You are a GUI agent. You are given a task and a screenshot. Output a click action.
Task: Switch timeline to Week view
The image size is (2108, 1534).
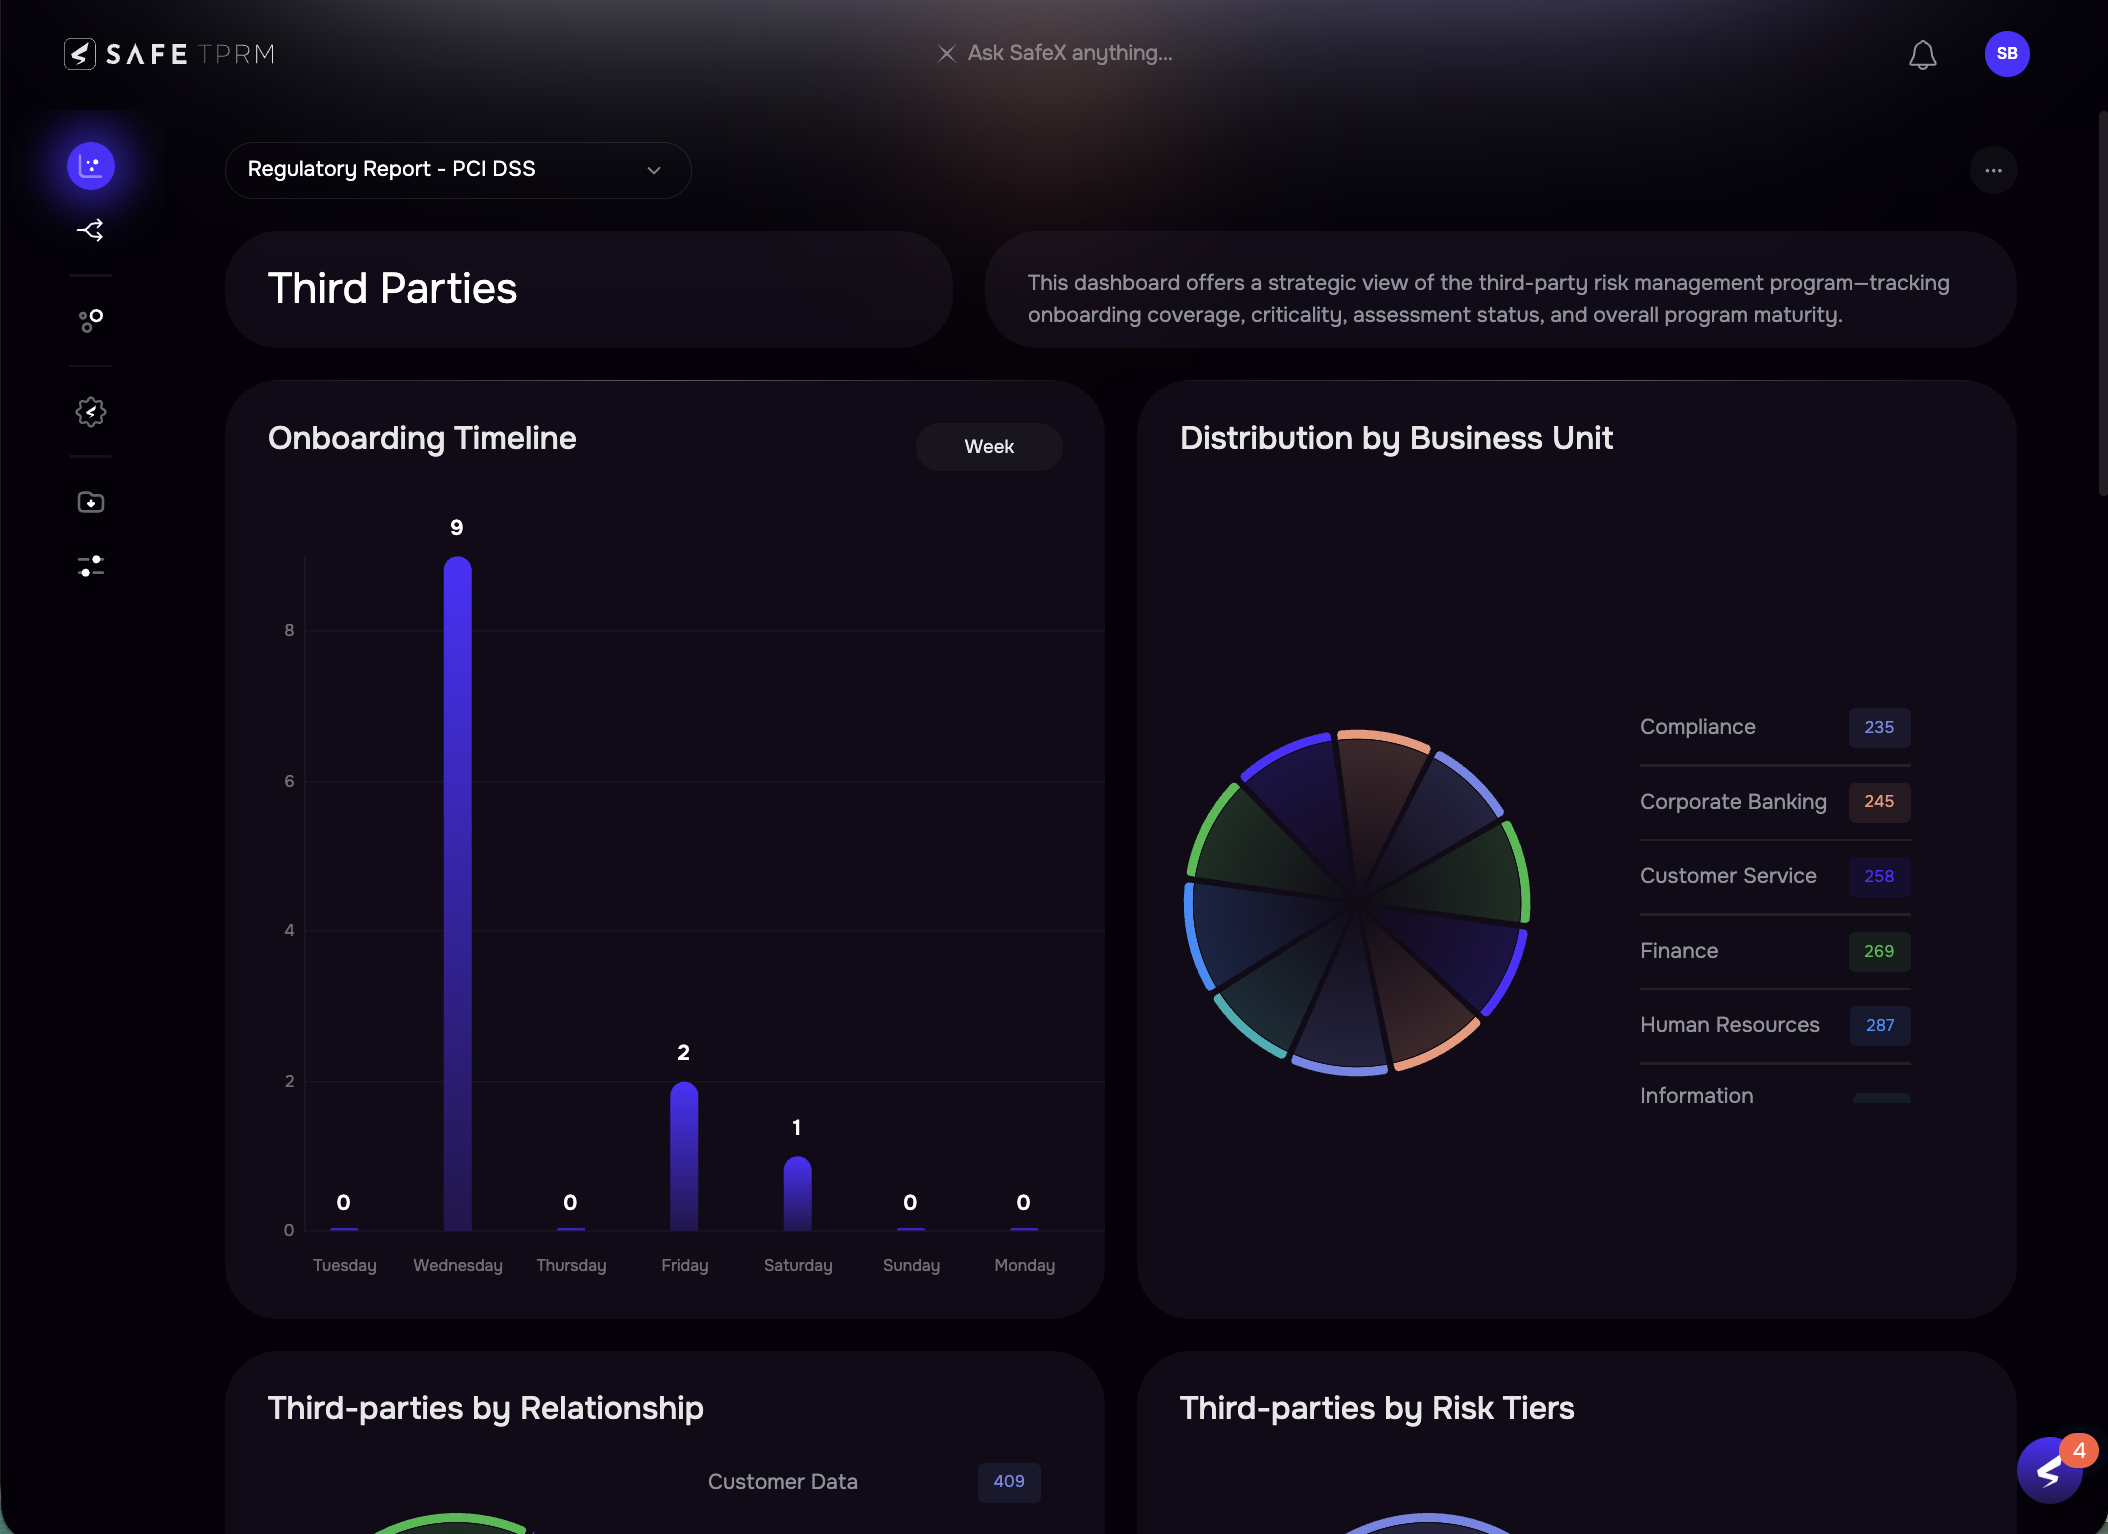pos(988,446)
